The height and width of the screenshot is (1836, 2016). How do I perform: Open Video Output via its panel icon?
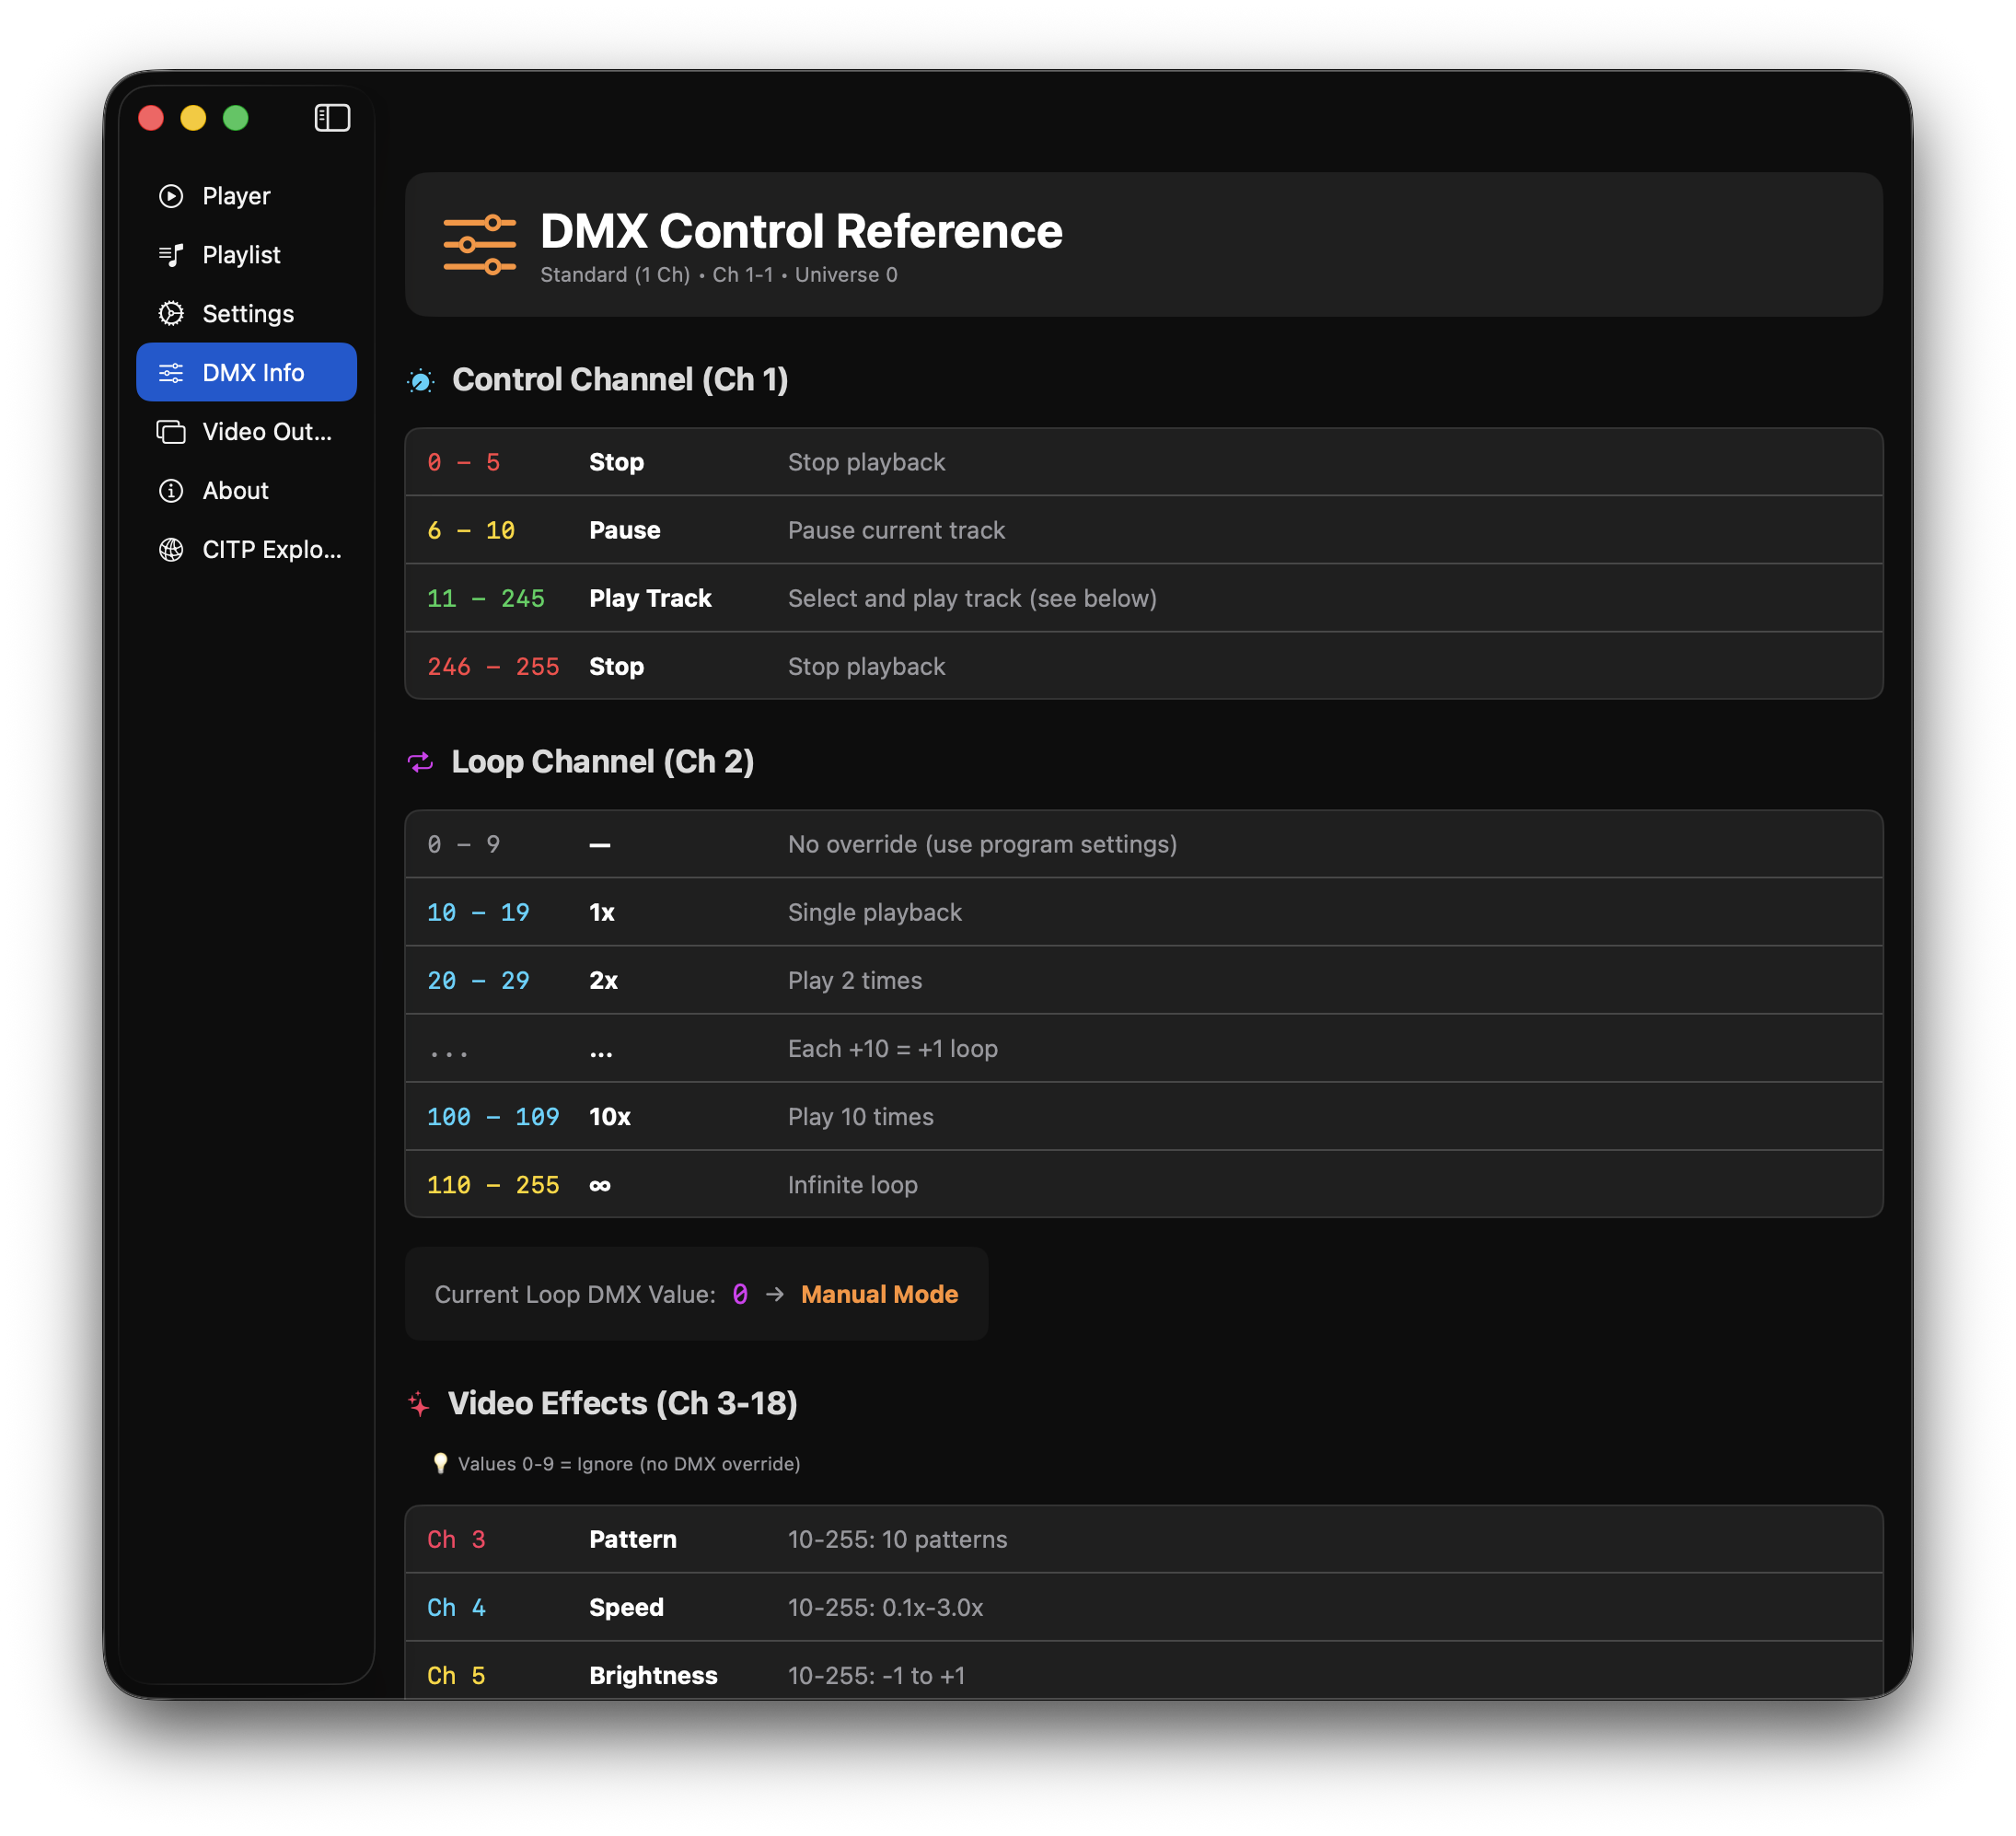[171, 432]
